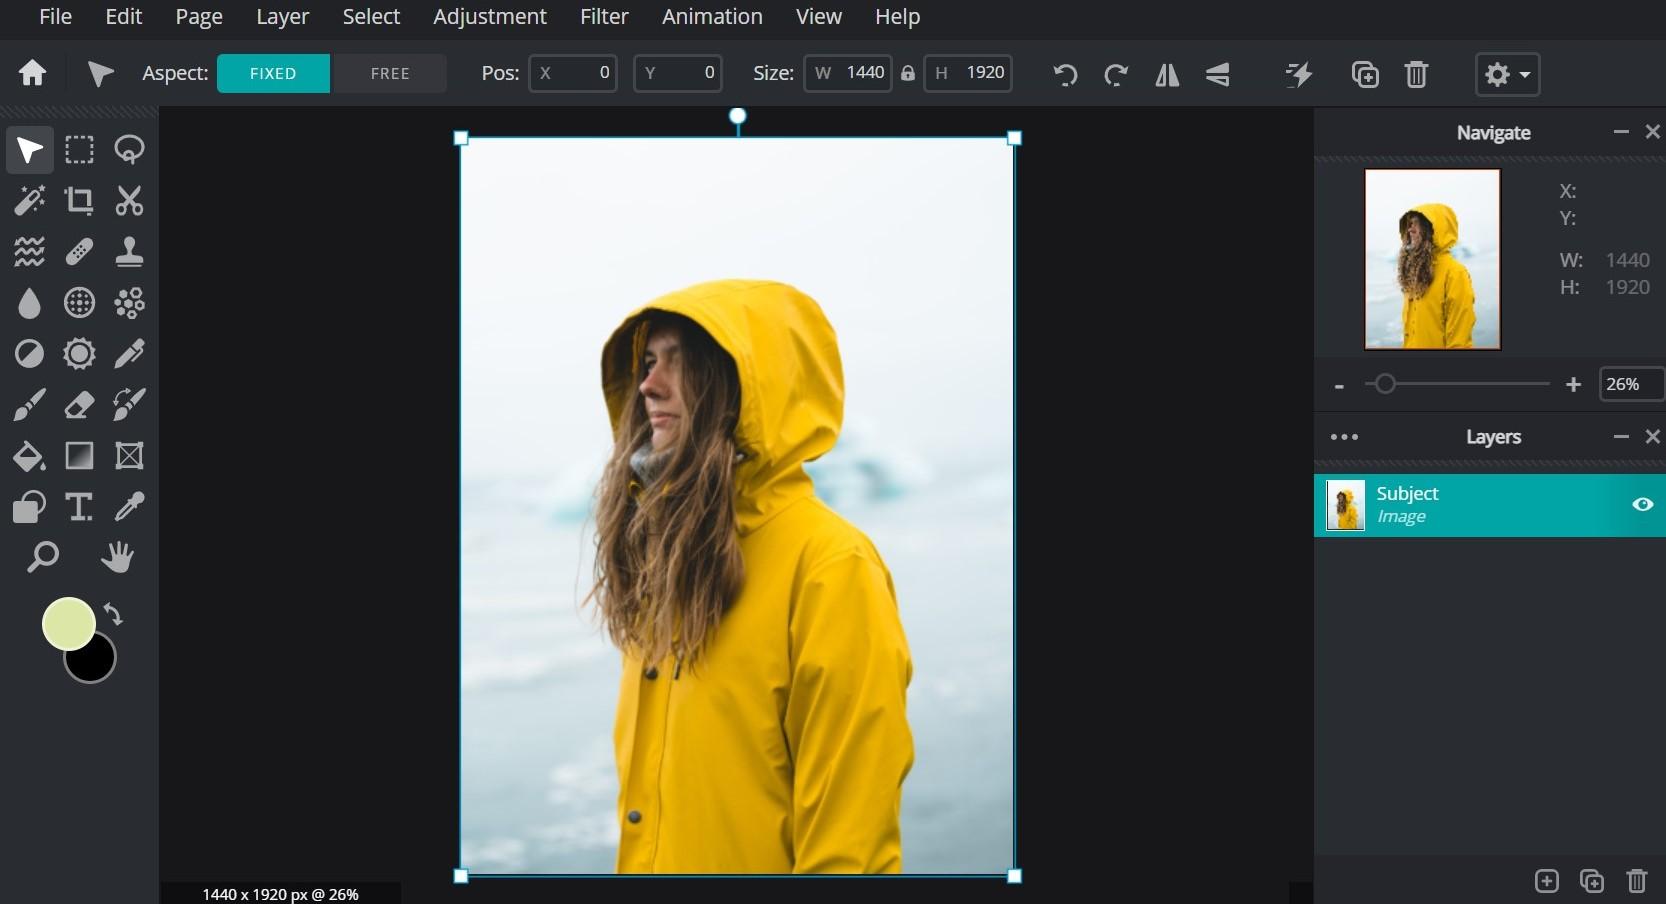Select the Text tool
Image resolution: width=1666 pixels, height=904 pixels.
(x=79, y=507)
